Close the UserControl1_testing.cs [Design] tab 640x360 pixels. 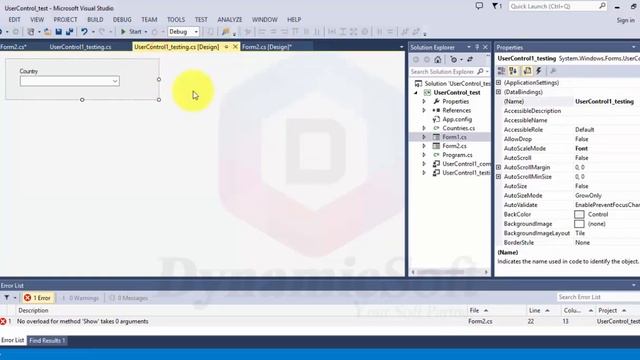(236, 47)
